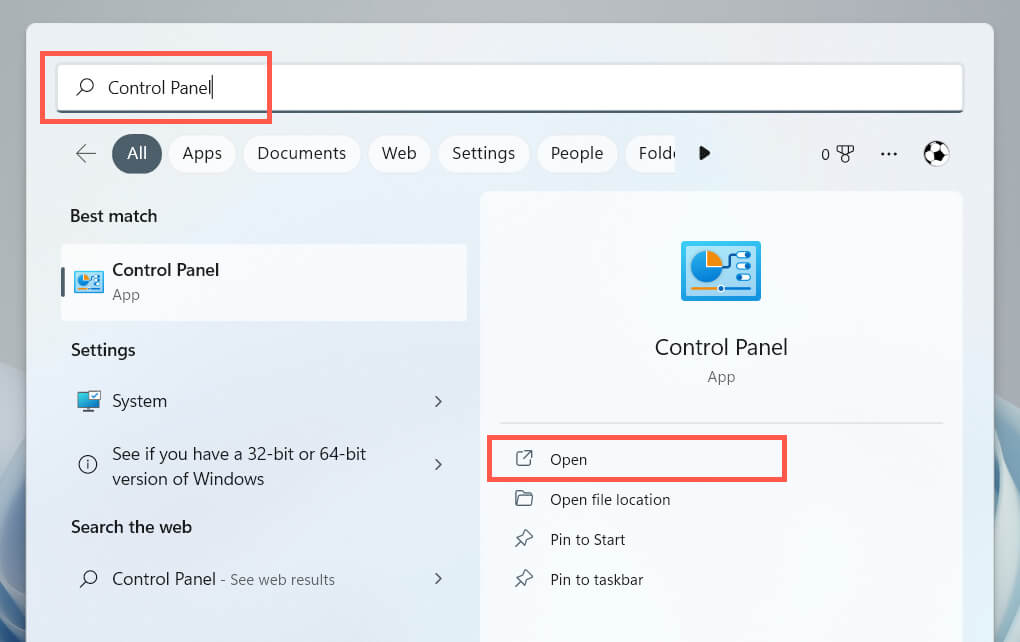Expand the System result chevron

[438, 401]
